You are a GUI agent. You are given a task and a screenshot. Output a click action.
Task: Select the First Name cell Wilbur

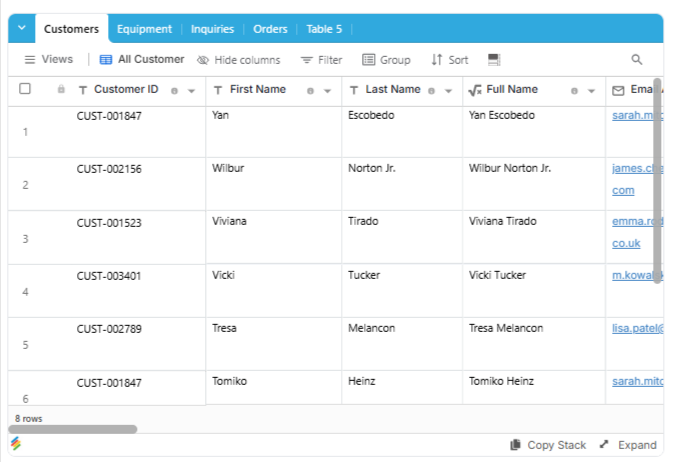point(273,184)
